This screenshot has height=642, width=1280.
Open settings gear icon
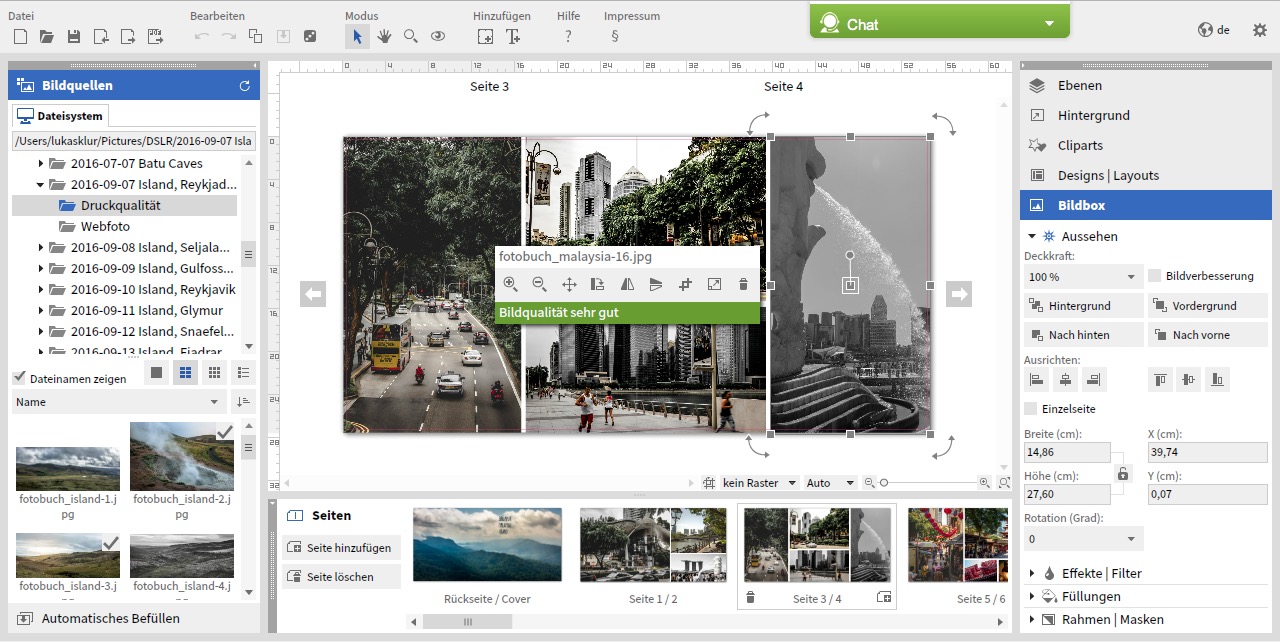click(x=1260, y=30)
